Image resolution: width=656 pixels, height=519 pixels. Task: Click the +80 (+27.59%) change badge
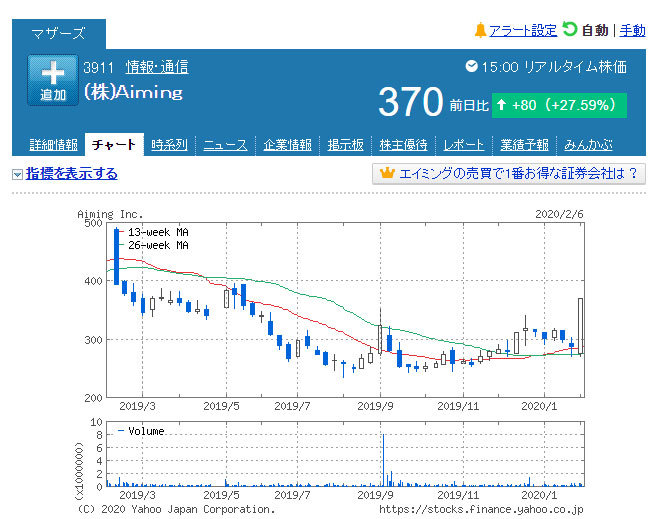click(x=559, y=105)
